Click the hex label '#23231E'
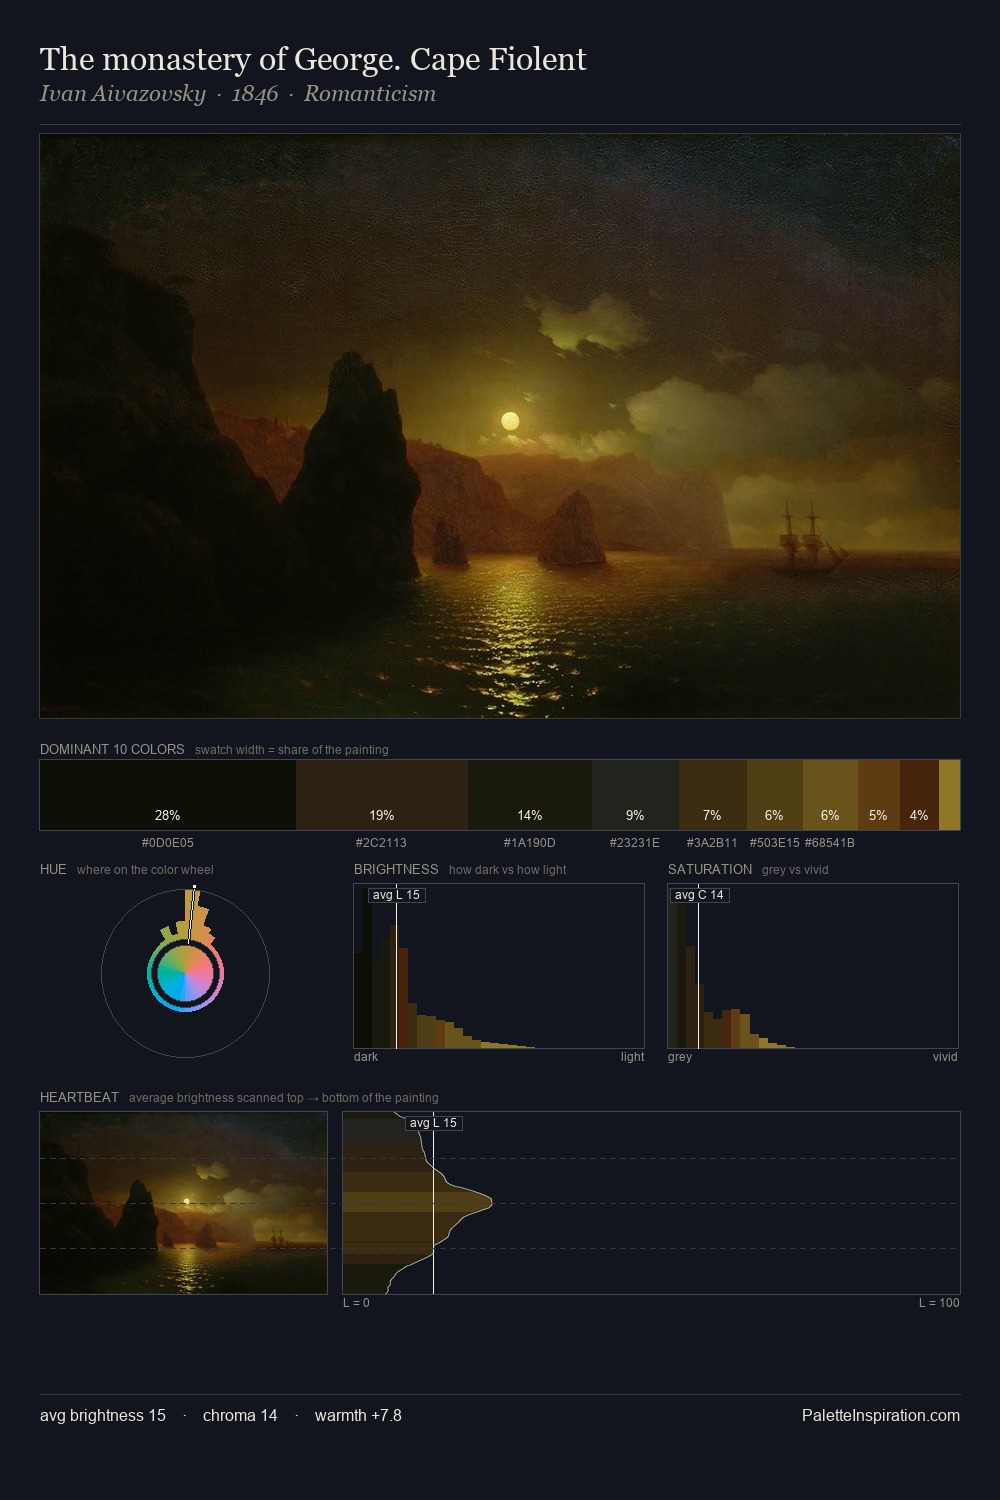Image resolution: width=1000 pixels, height=1500 pixels. pyautogui.click(x=635, y=843)
